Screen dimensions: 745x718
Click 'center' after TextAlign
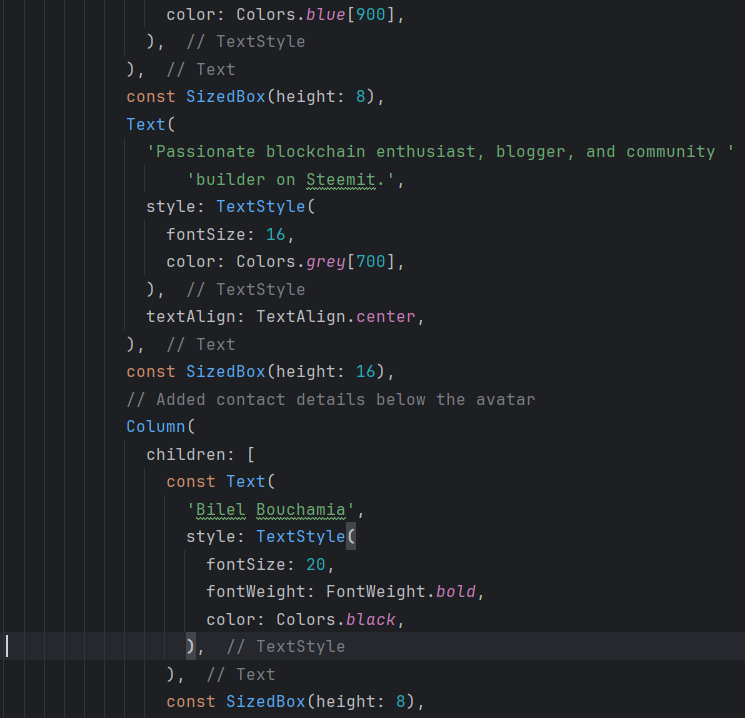click(x=386, y=317)
